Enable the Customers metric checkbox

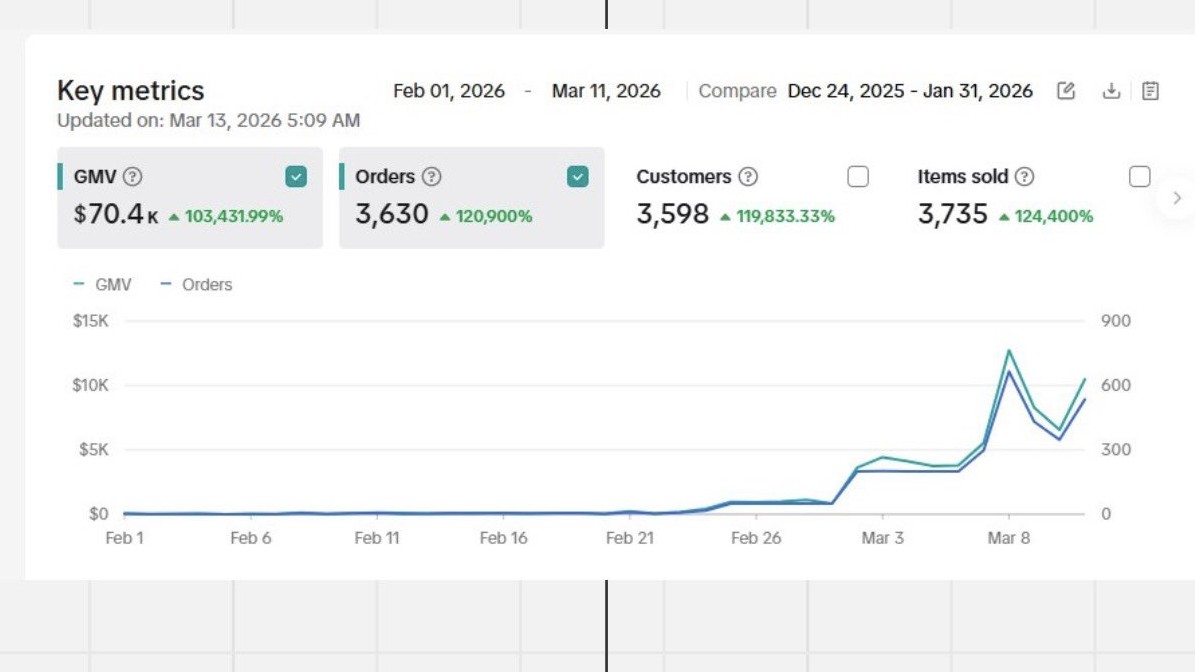(x=858, y=177)
